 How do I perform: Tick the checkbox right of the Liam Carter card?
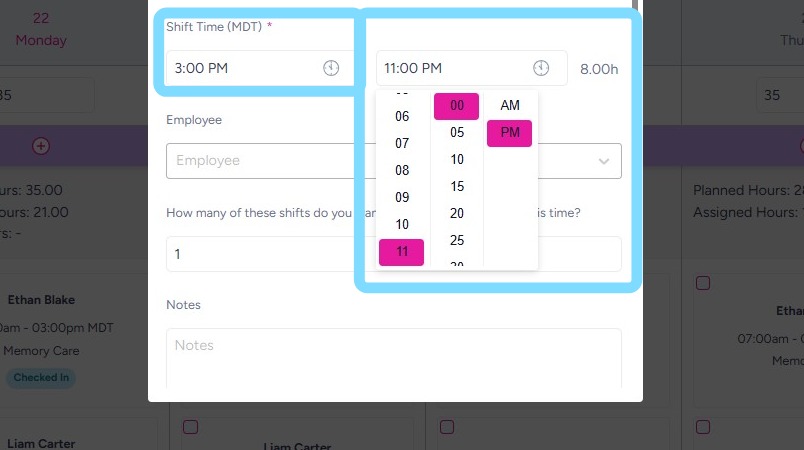coord(447,427)
